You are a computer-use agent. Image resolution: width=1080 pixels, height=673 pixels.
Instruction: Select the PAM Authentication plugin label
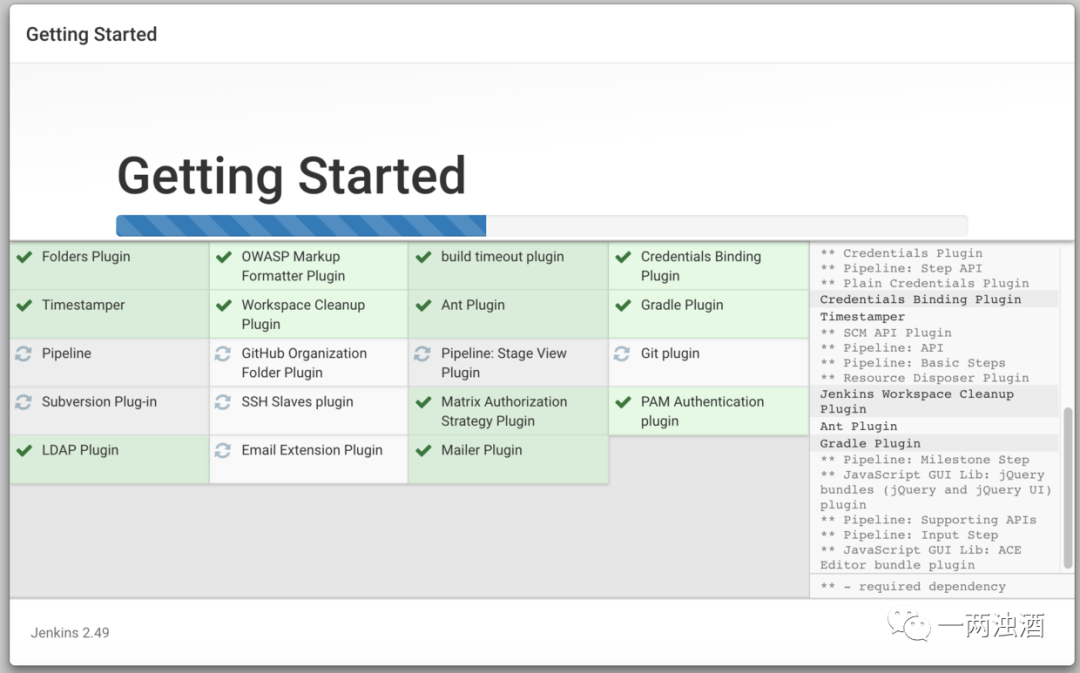click(703, 411)
